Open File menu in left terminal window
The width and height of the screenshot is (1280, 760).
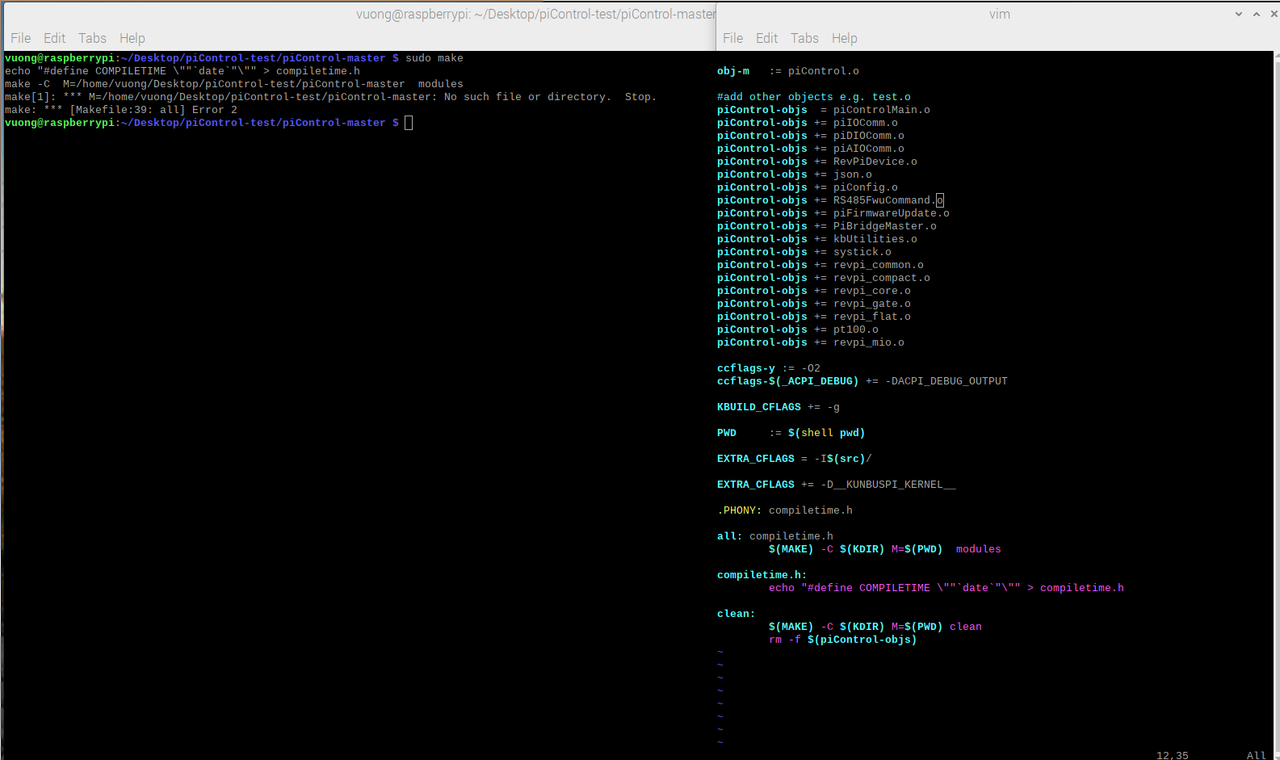tap(21, 38)
